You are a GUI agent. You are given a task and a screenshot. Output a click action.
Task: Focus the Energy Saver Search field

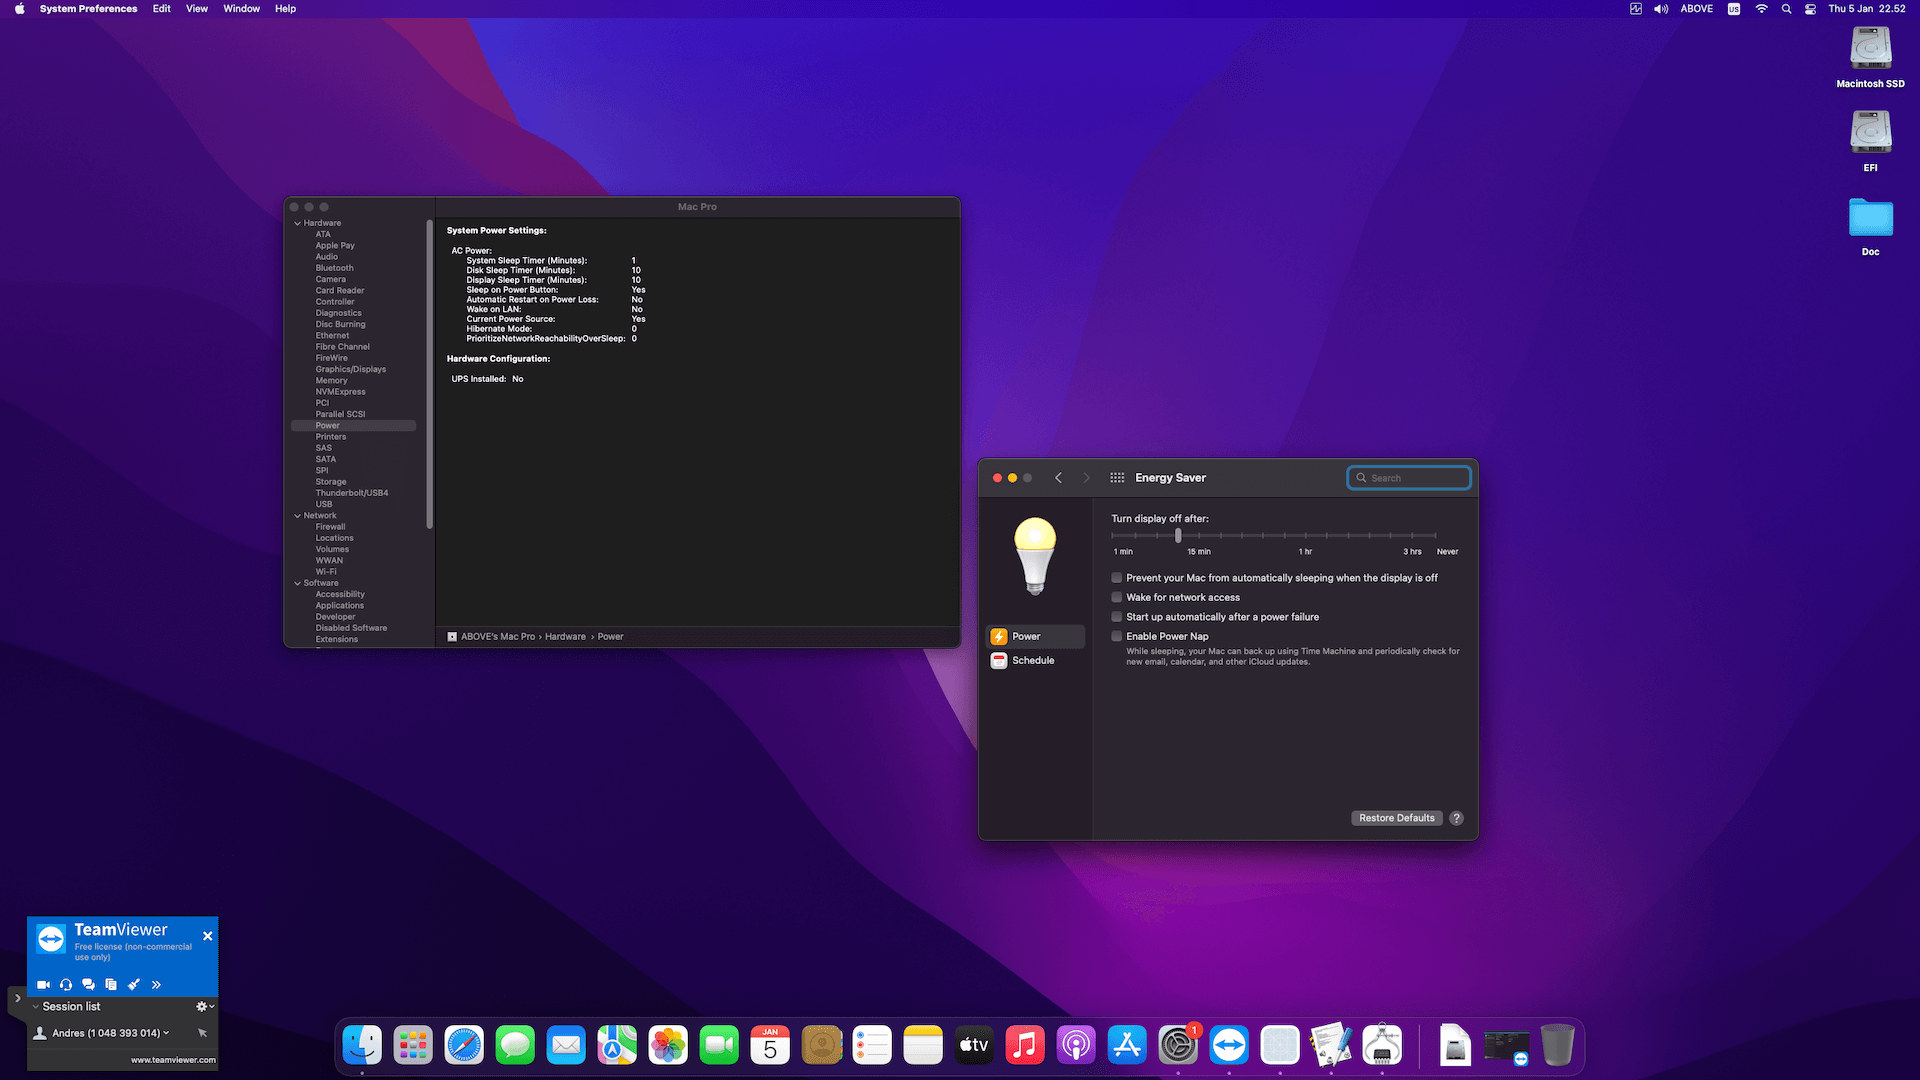[x=1409, y=478]
